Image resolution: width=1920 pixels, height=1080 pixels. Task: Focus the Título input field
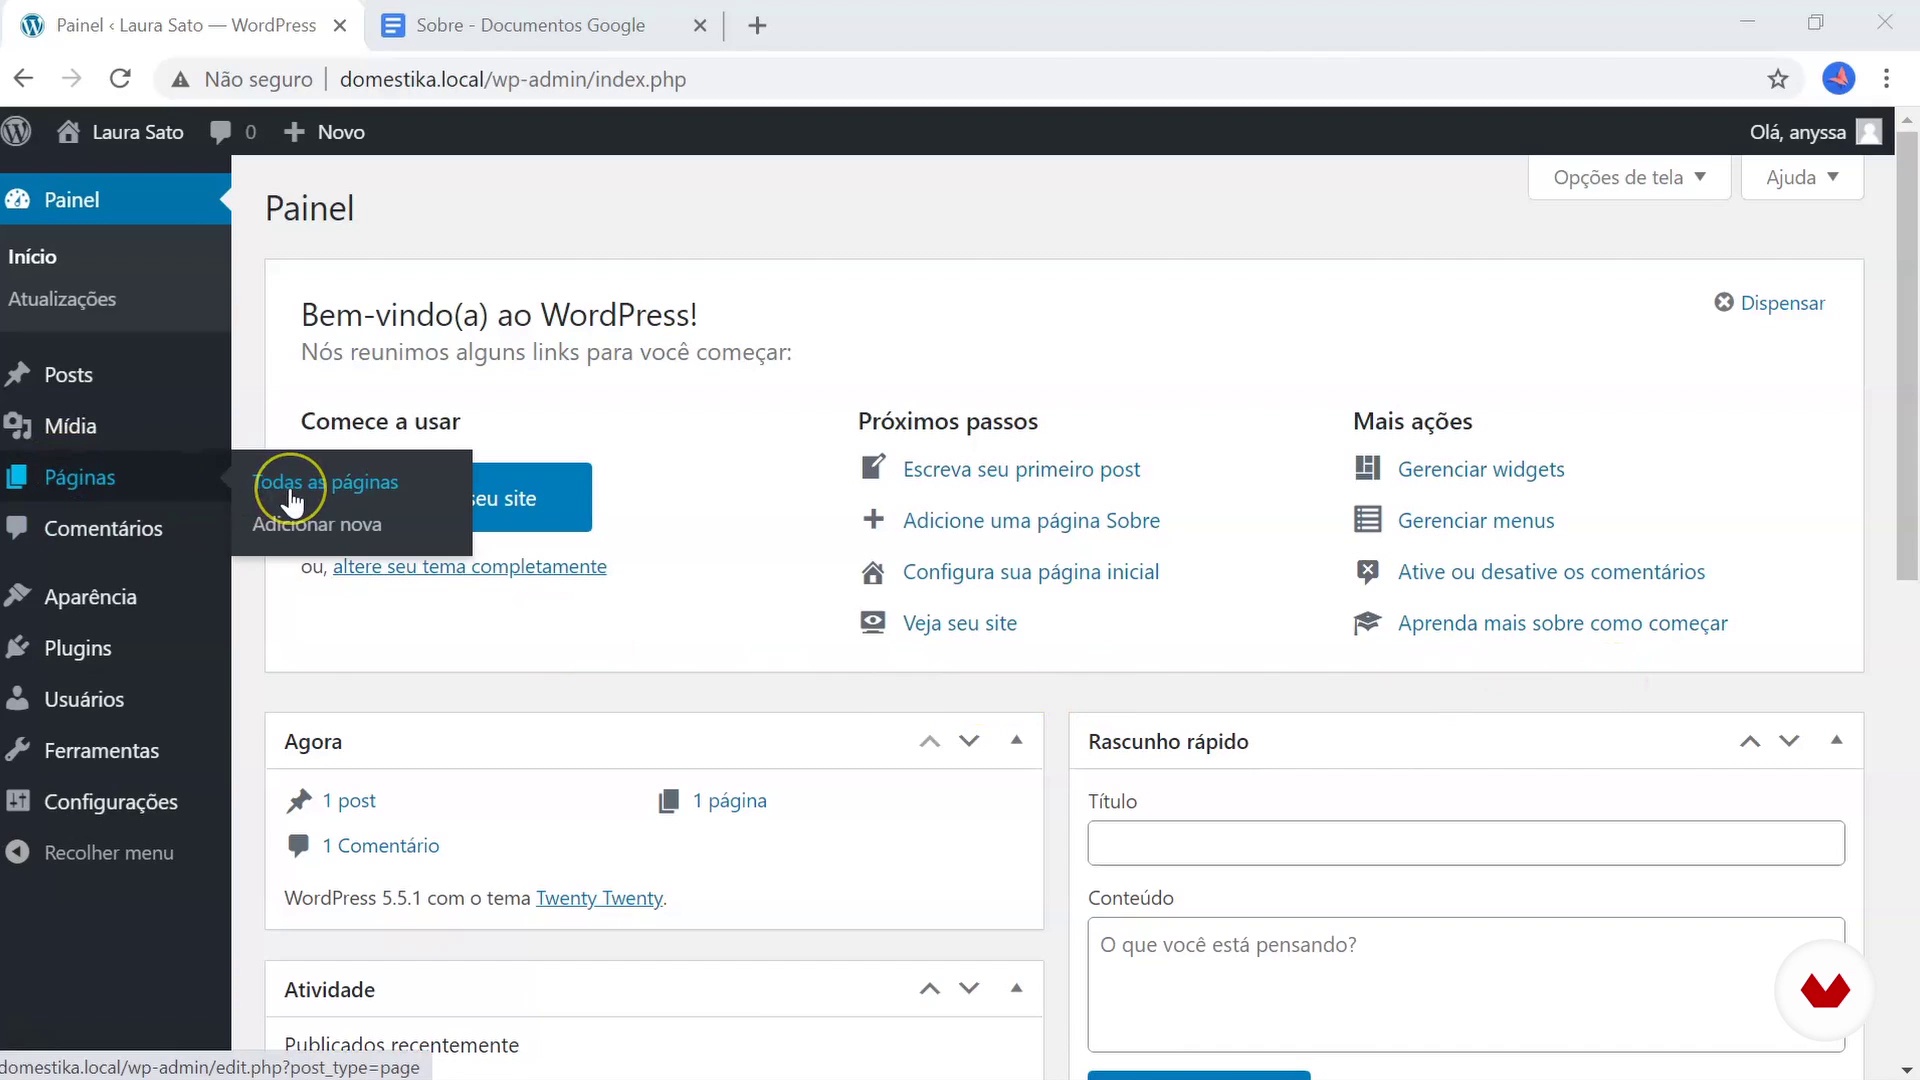1466,843
